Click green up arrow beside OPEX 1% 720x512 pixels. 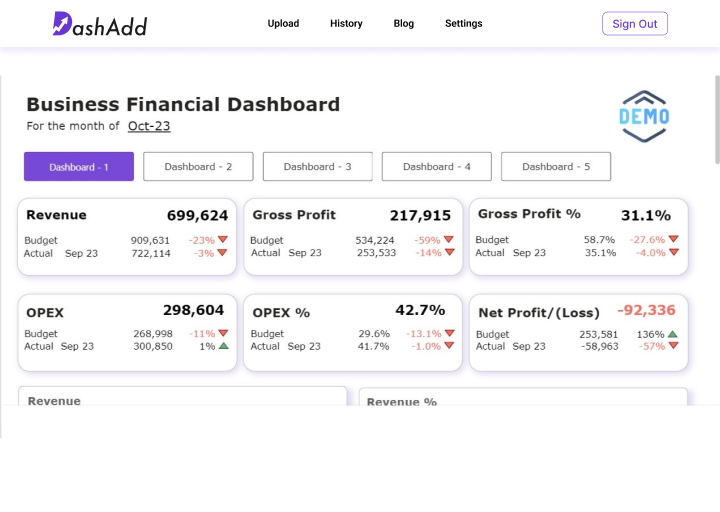[x=224, y=346]
